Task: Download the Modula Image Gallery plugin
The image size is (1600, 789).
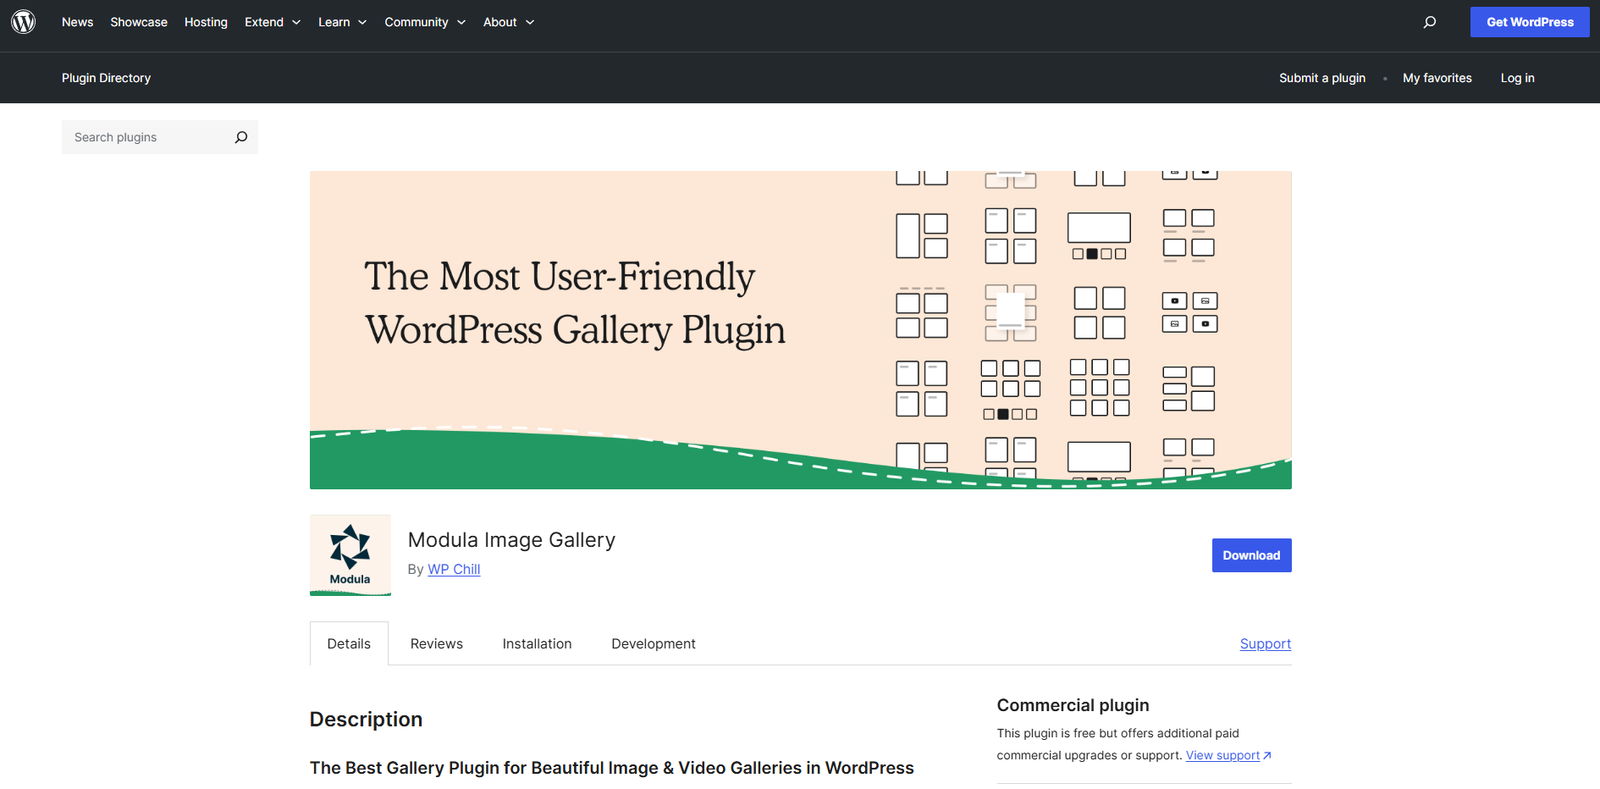Action: (x=1251, y=556)
